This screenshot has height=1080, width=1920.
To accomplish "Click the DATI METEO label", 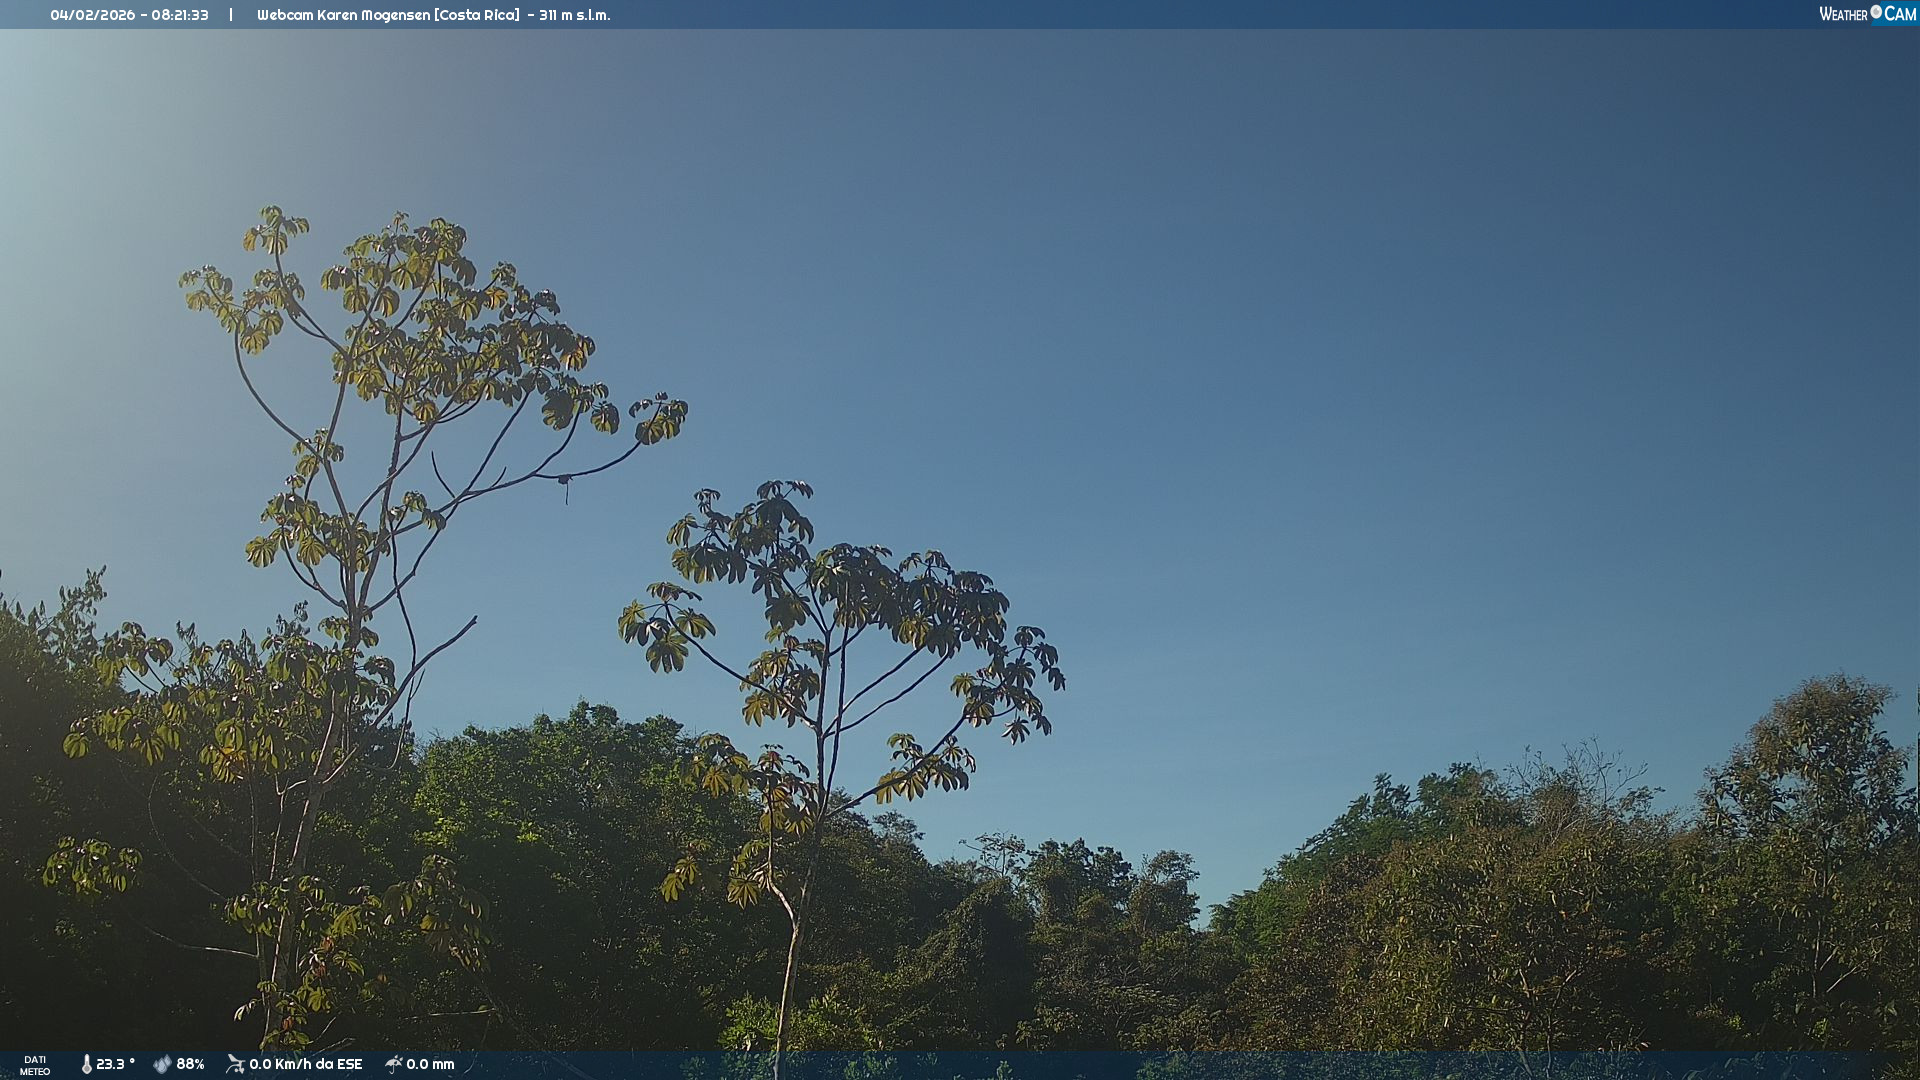I will tap(35, 1065).
